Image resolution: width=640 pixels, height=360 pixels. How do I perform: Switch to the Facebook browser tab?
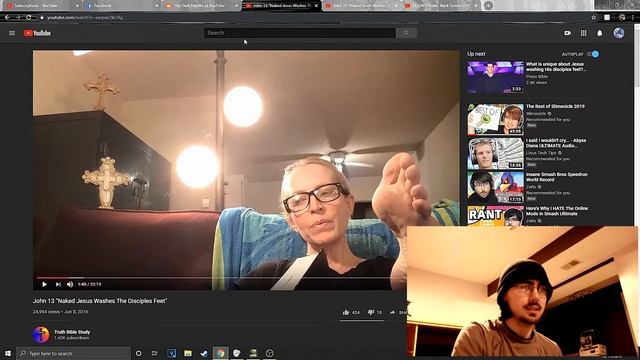(122, 6)
